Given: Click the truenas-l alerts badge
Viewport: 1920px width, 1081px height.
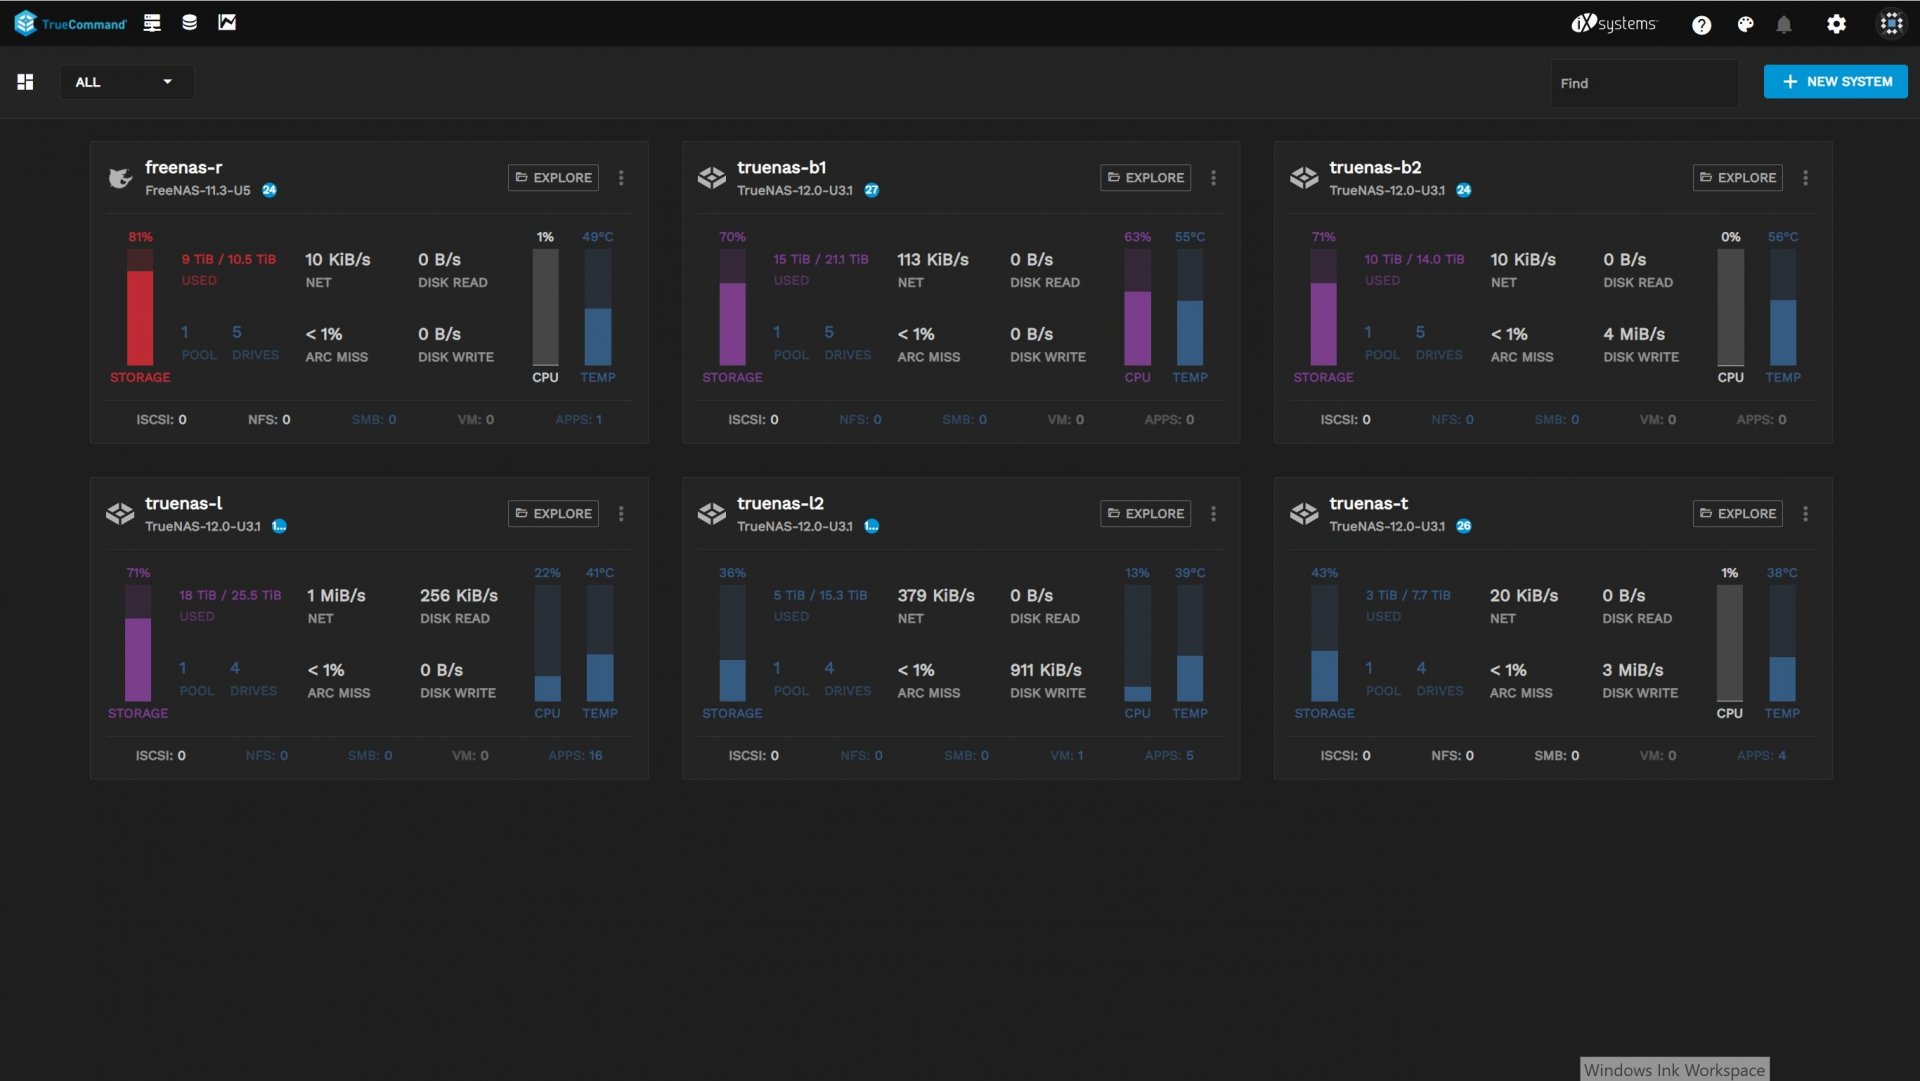Looking at the screenshot, I should pos(280,526).
